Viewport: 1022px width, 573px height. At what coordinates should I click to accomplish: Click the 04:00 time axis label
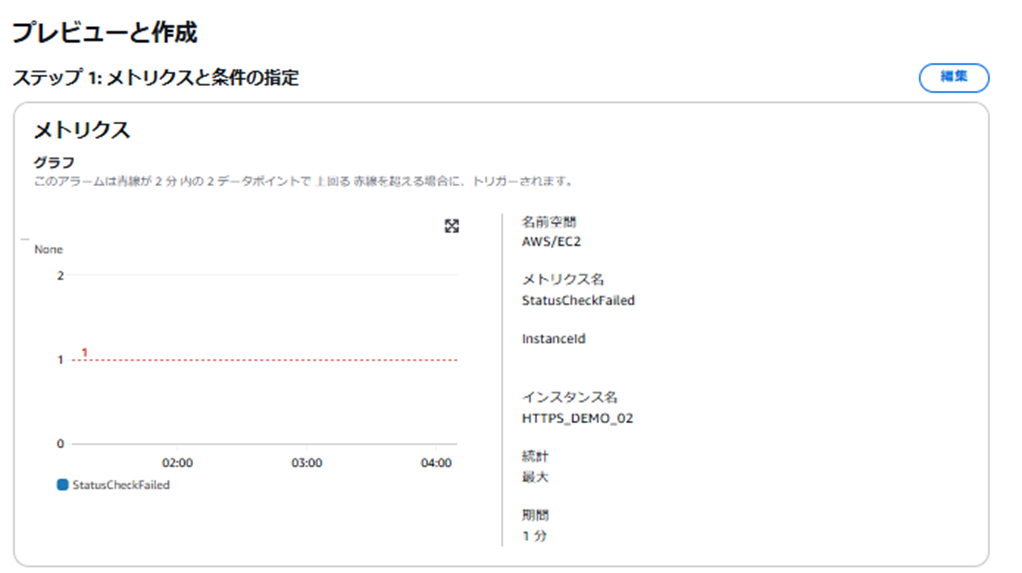coord(436,463)
